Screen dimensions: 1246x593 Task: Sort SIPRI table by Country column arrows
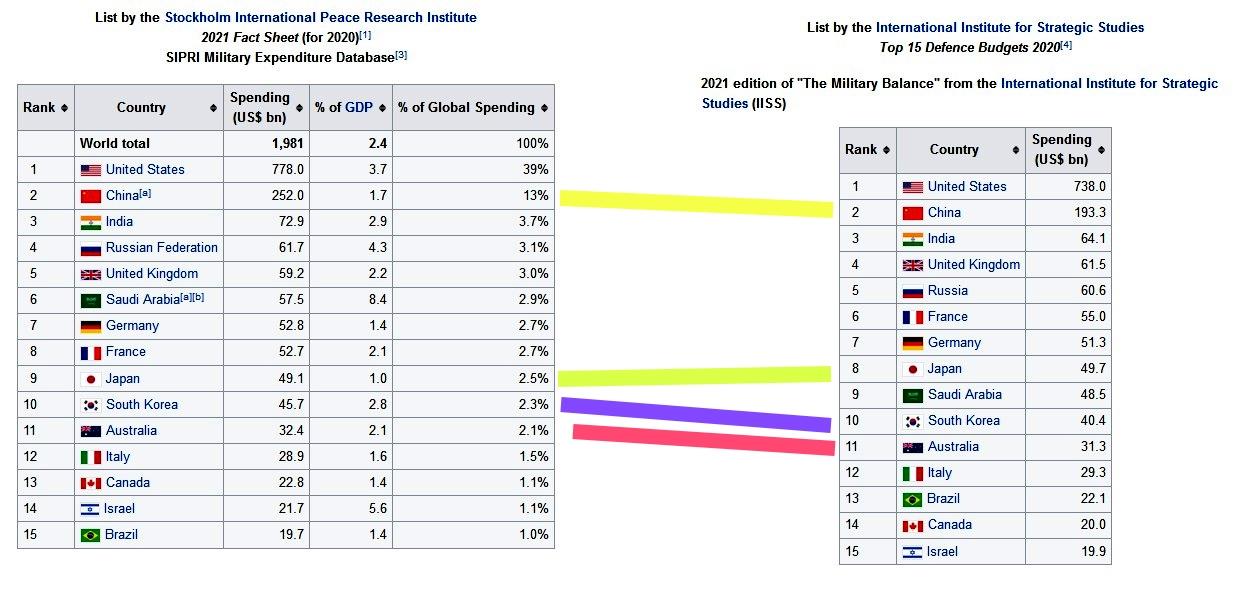214,108
